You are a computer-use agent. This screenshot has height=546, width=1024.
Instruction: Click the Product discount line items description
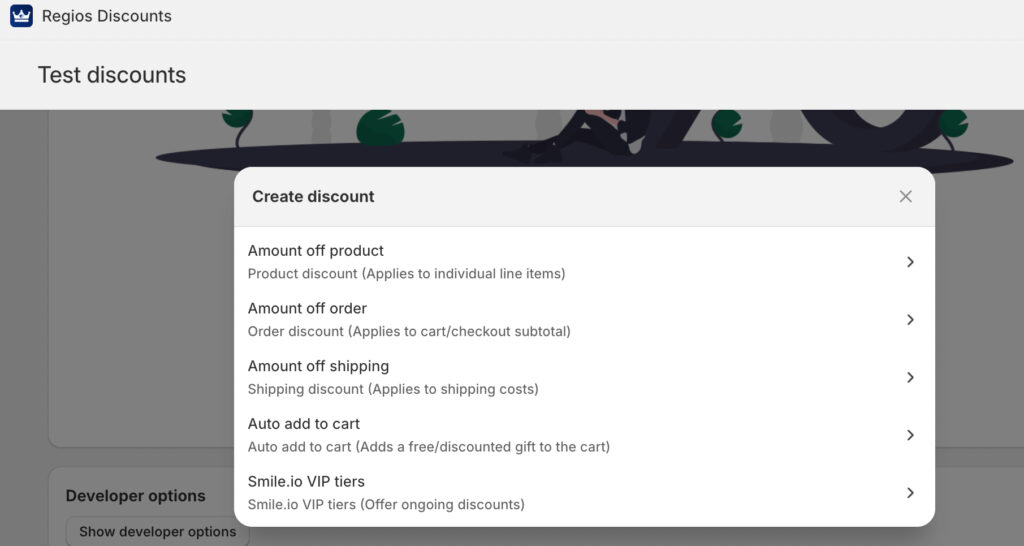[x=406, y=274]
